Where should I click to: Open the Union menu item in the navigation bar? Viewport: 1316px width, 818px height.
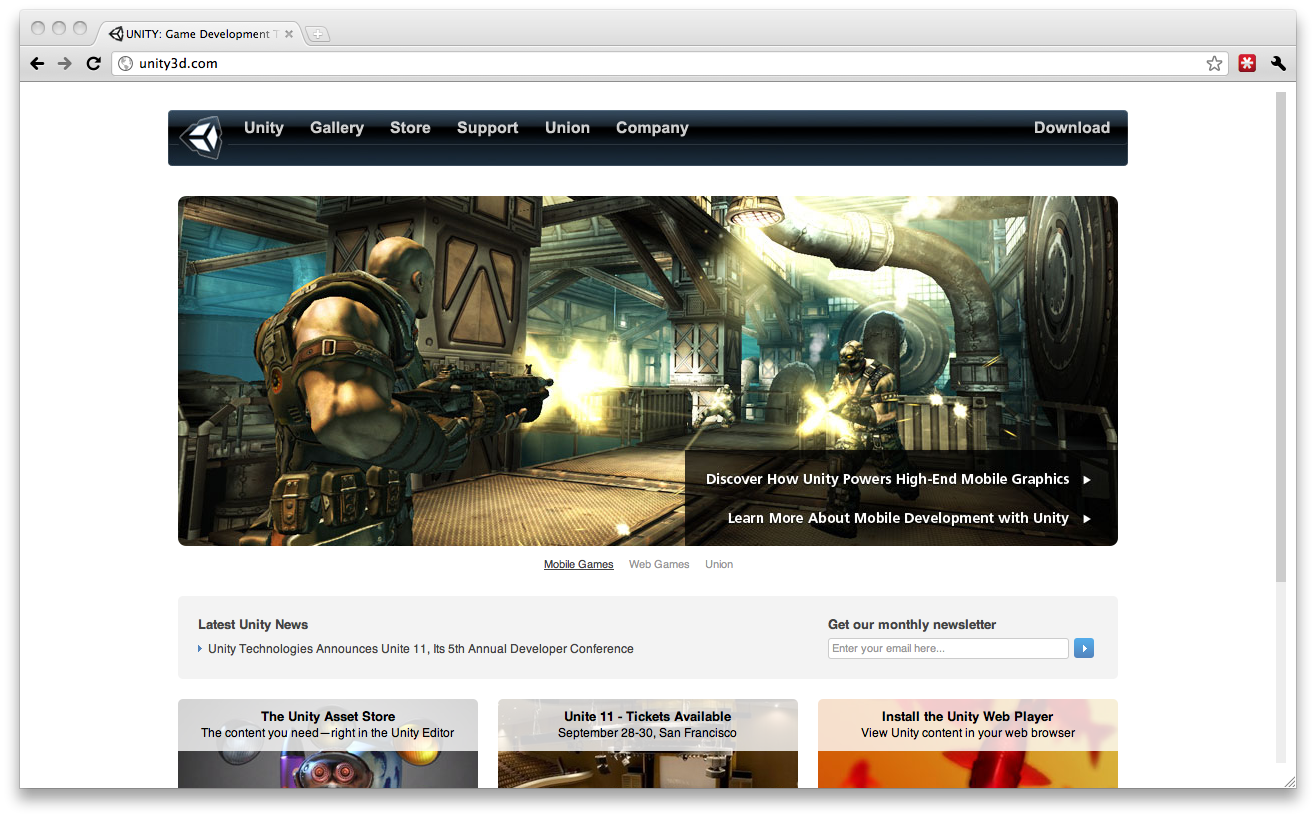click(x=567, y=128)
